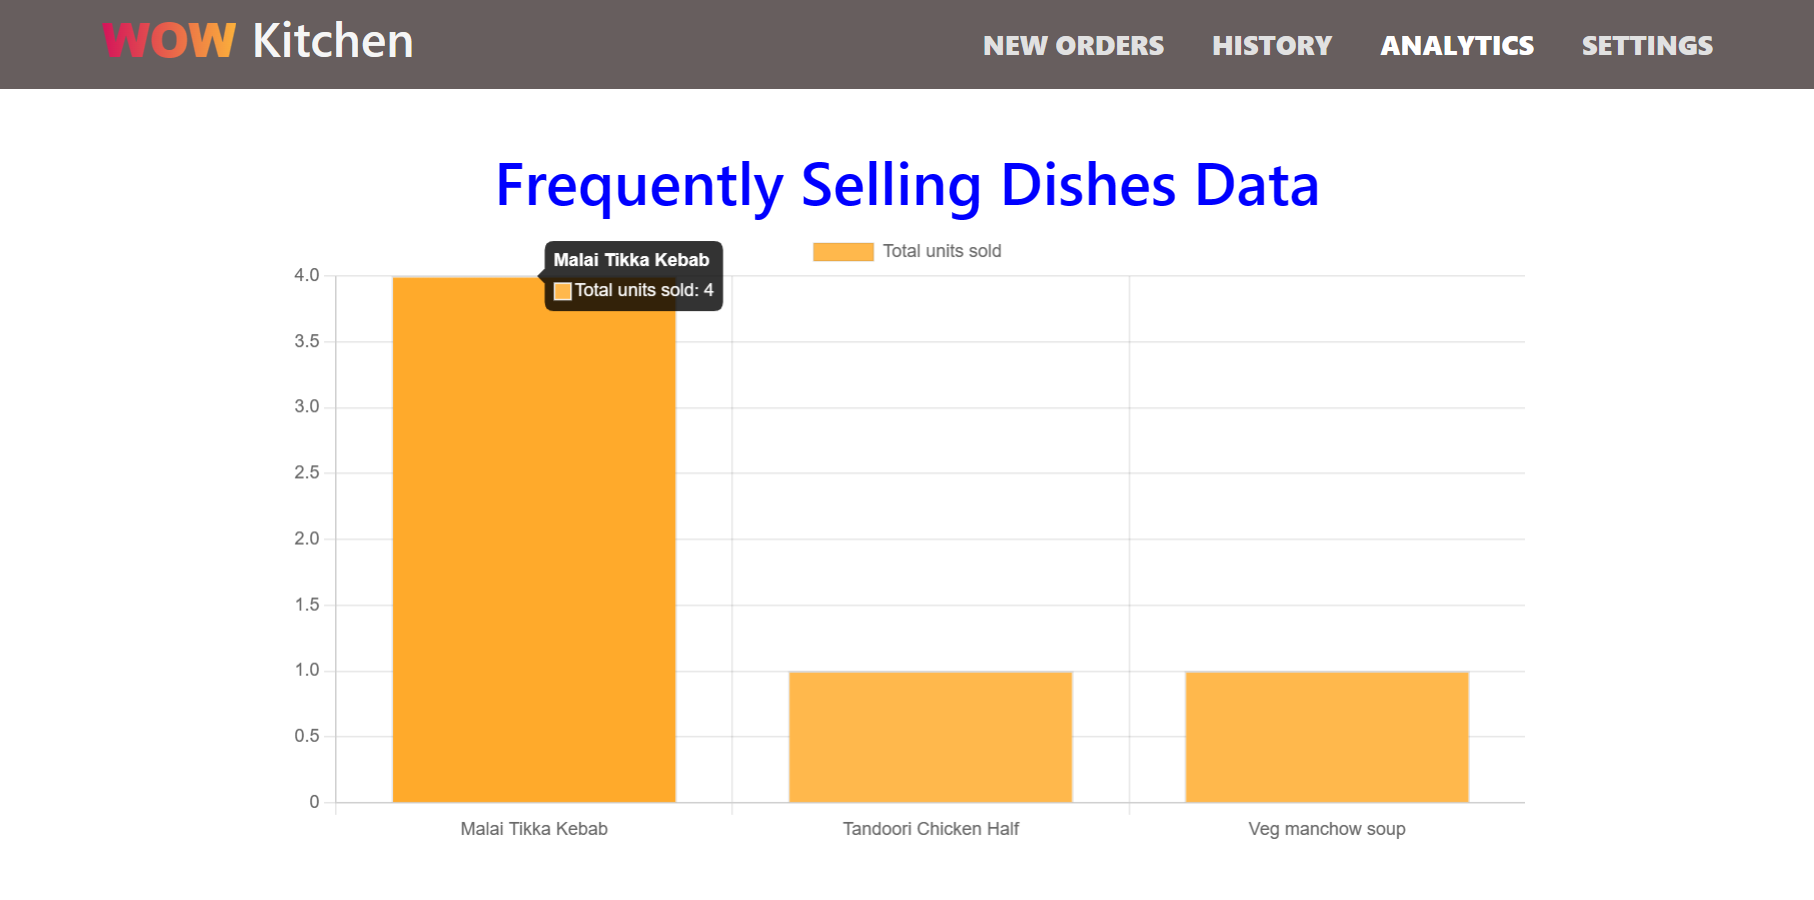Select the Veg manchow soup bar

coord(1326,737)
